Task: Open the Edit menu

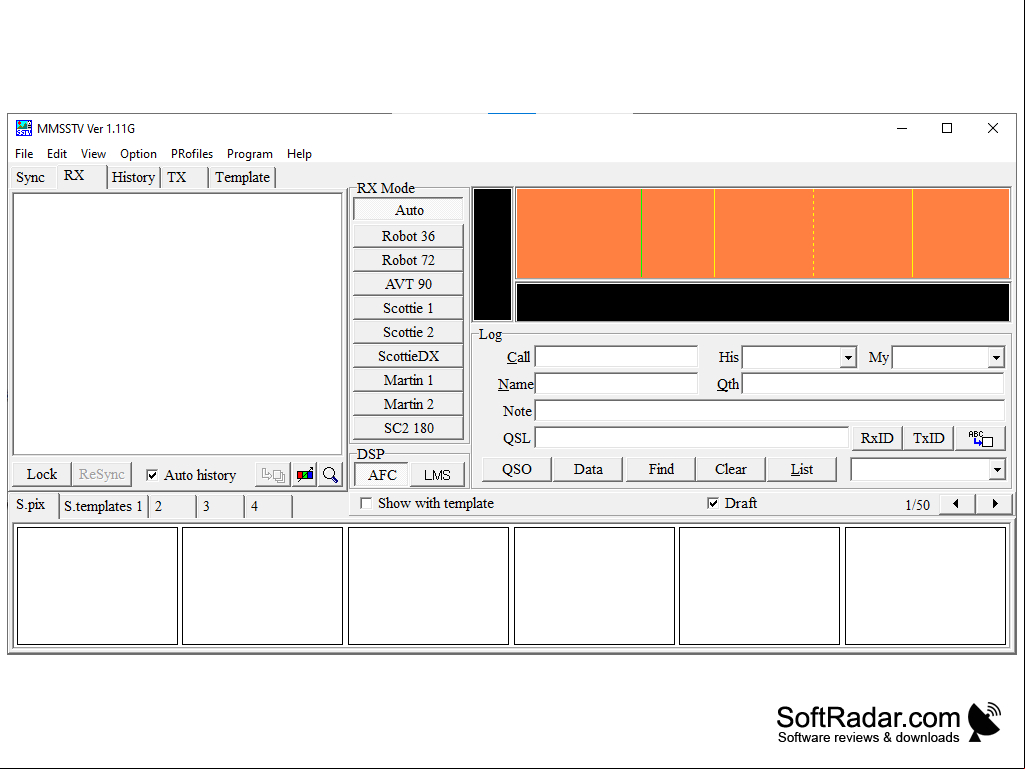Action: [x=57, y=154]
